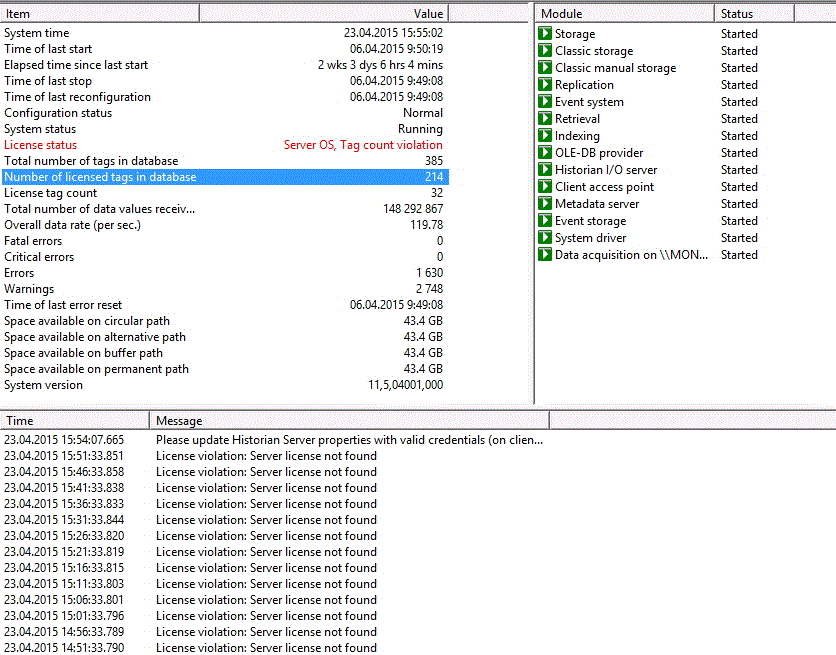Click the Replication module's green play icon
The image size is (836, 655).
point(545,85)
